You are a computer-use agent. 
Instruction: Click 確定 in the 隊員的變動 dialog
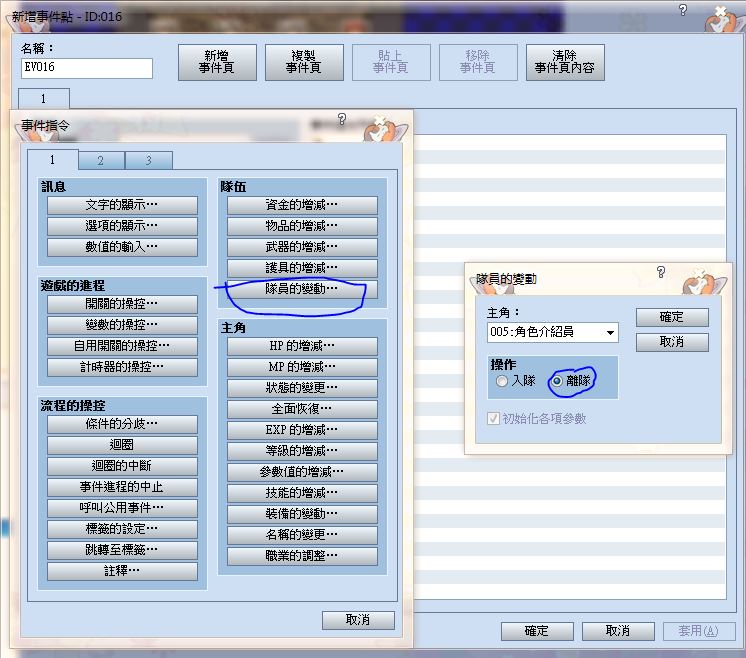(672, 317)
